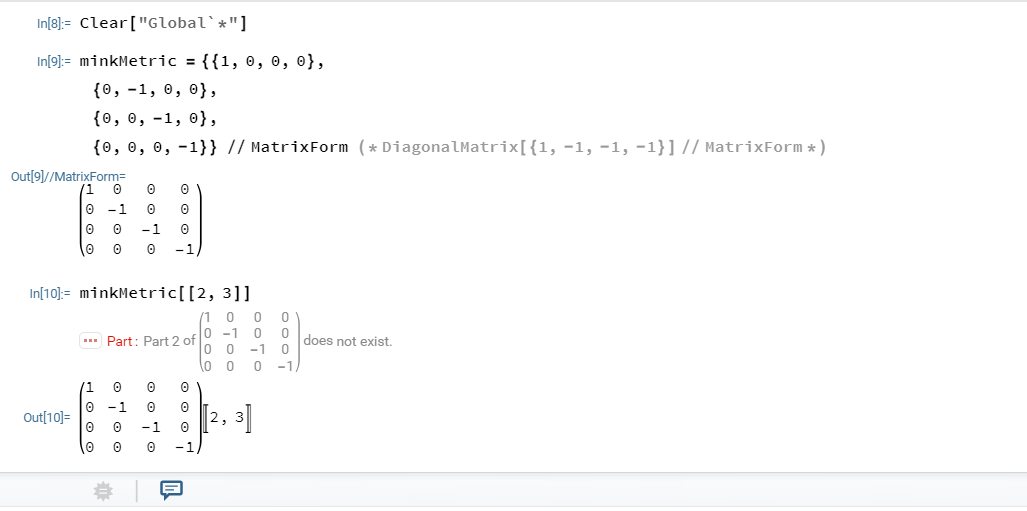Click the ⟦2, 3⟧ part in Out[10]

227,419
